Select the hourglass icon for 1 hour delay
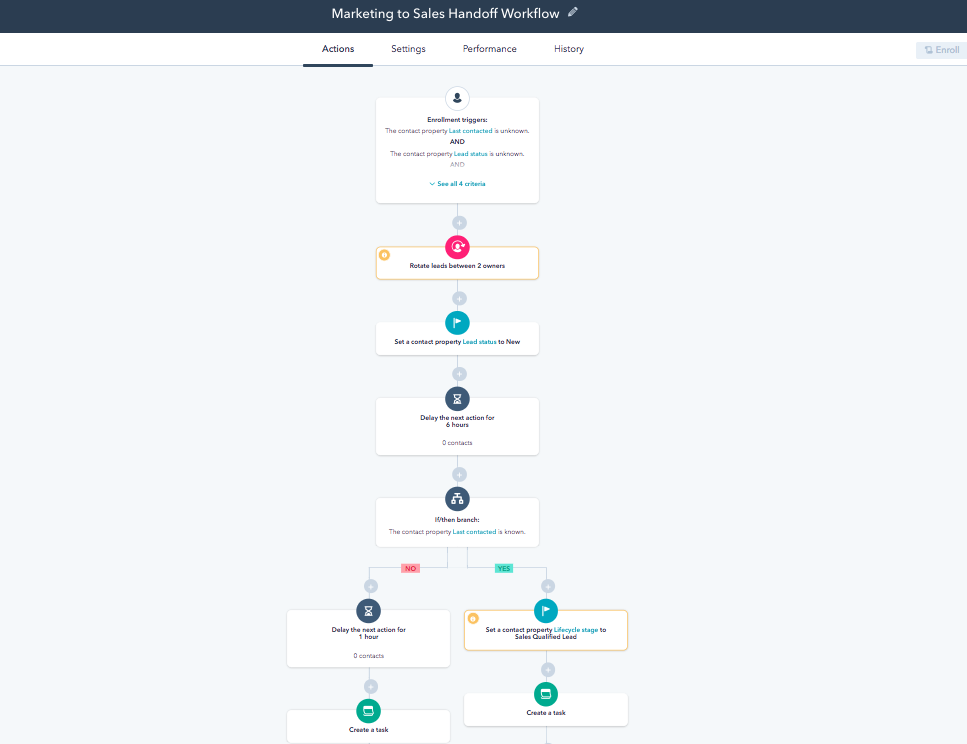This screenshot has height=744, width=967. tap(369, 610)
